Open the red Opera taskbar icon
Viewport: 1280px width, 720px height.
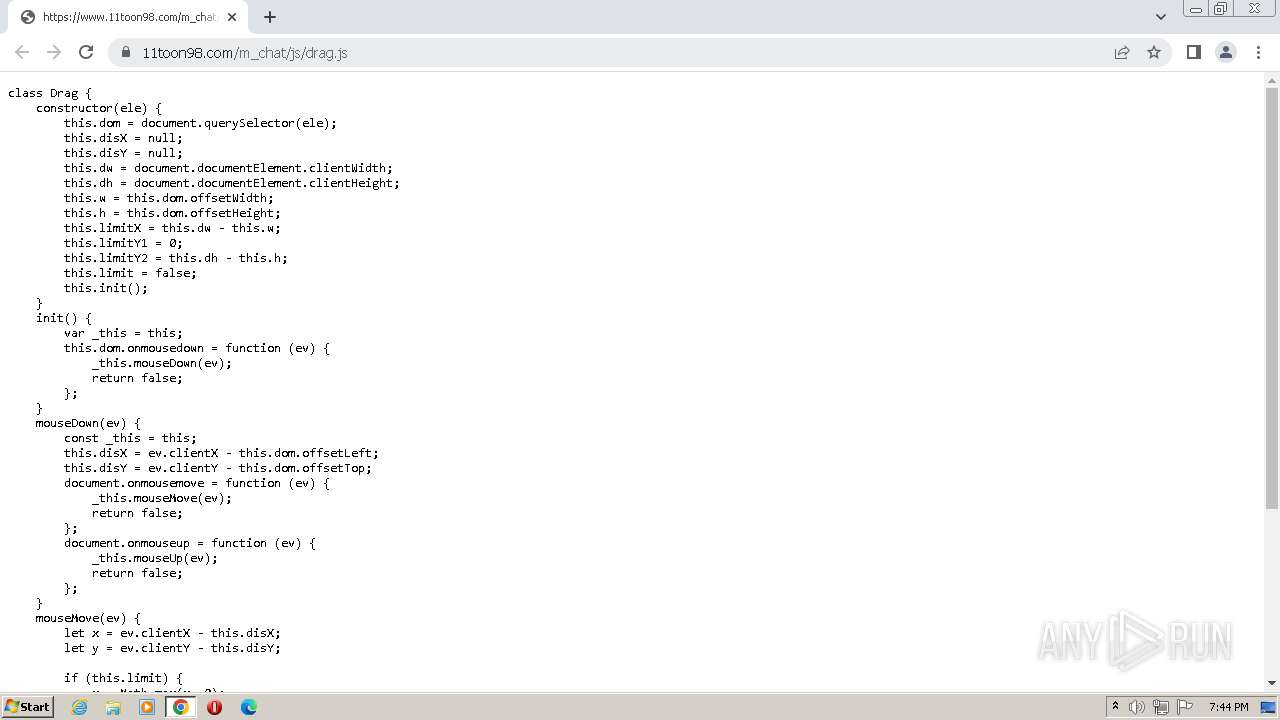coord(214,707)
